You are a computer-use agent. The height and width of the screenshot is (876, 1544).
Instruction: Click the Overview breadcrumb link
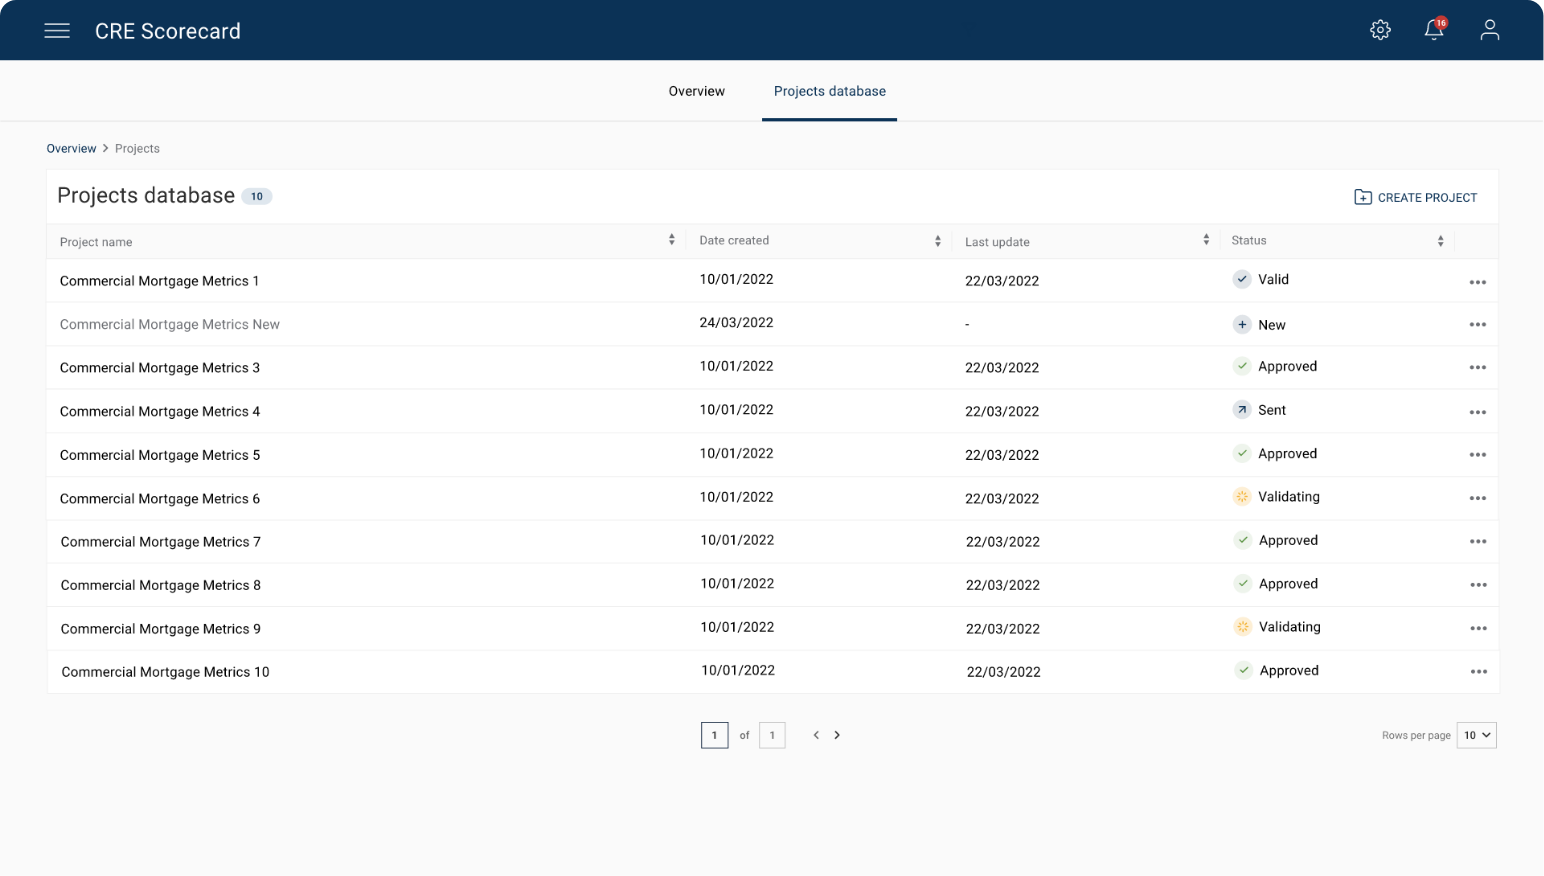pyautogui.click(x=71, y=148)
